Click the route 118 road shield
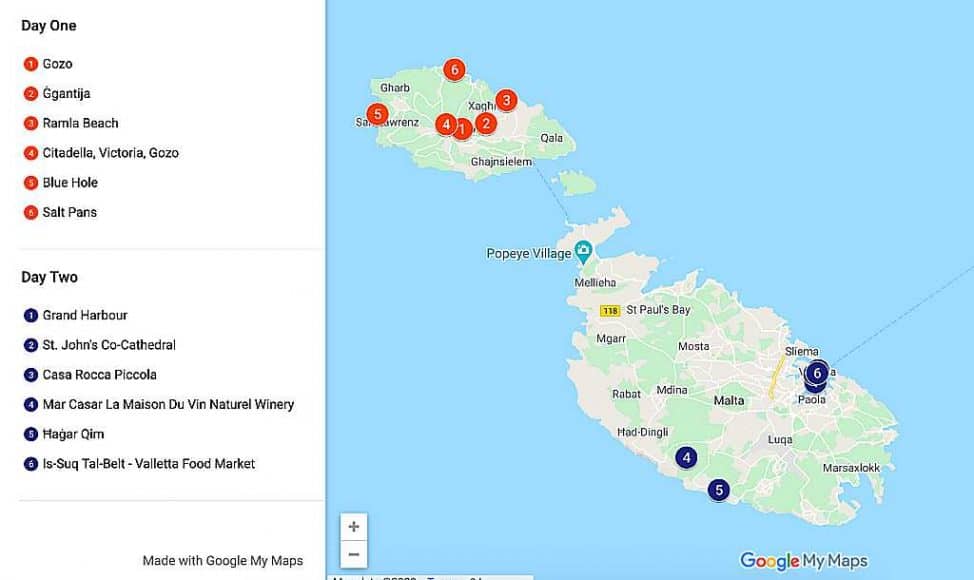Image resolution: width=974 pixels, height=580 pixels. pyautogui.click(x=610, y=311)
